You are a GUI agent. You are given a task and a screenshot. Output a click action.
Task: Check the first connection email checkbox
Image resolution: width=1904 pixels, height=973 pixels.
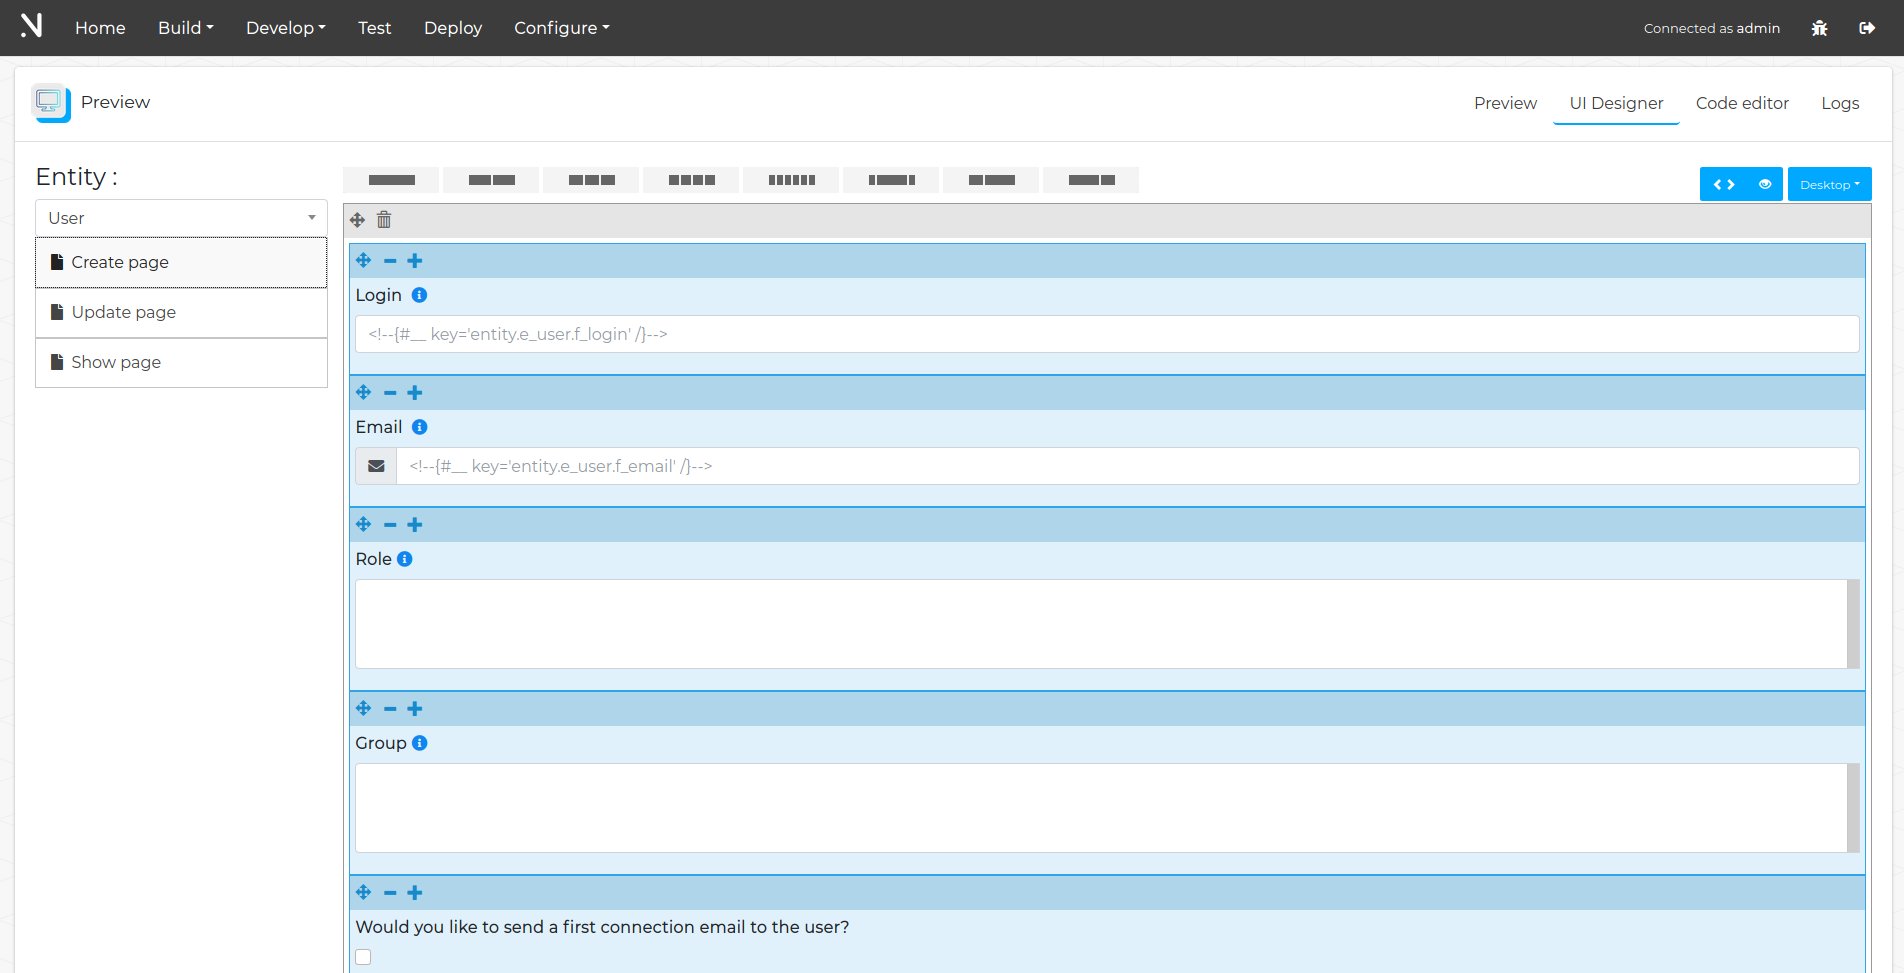click(x=363, y=957)
